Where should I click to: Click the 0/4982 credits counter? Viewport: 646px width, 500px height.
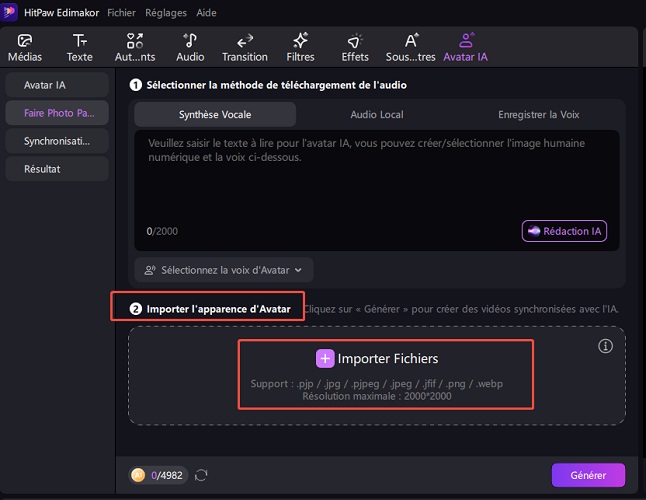click(x=166, y=475)
